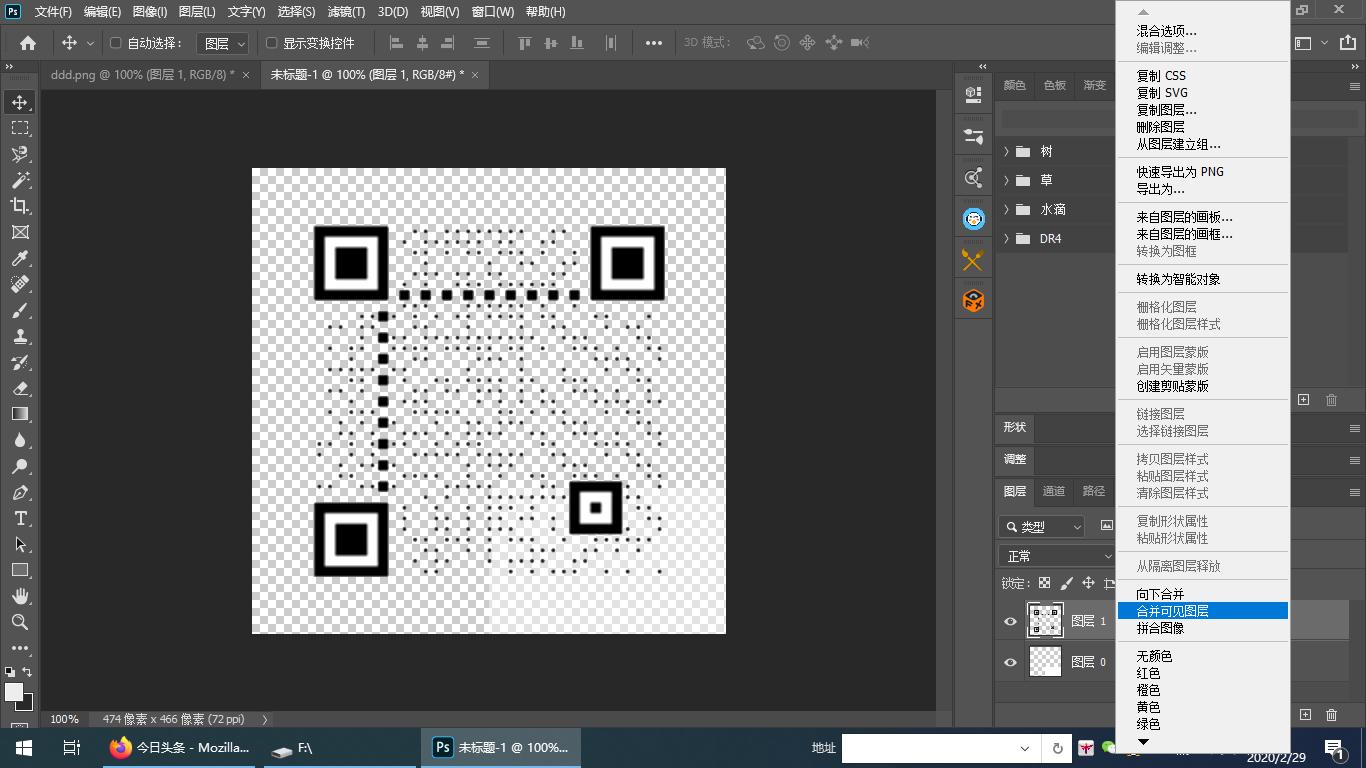Expand the 树 folder group

(x=1006, y=152)
